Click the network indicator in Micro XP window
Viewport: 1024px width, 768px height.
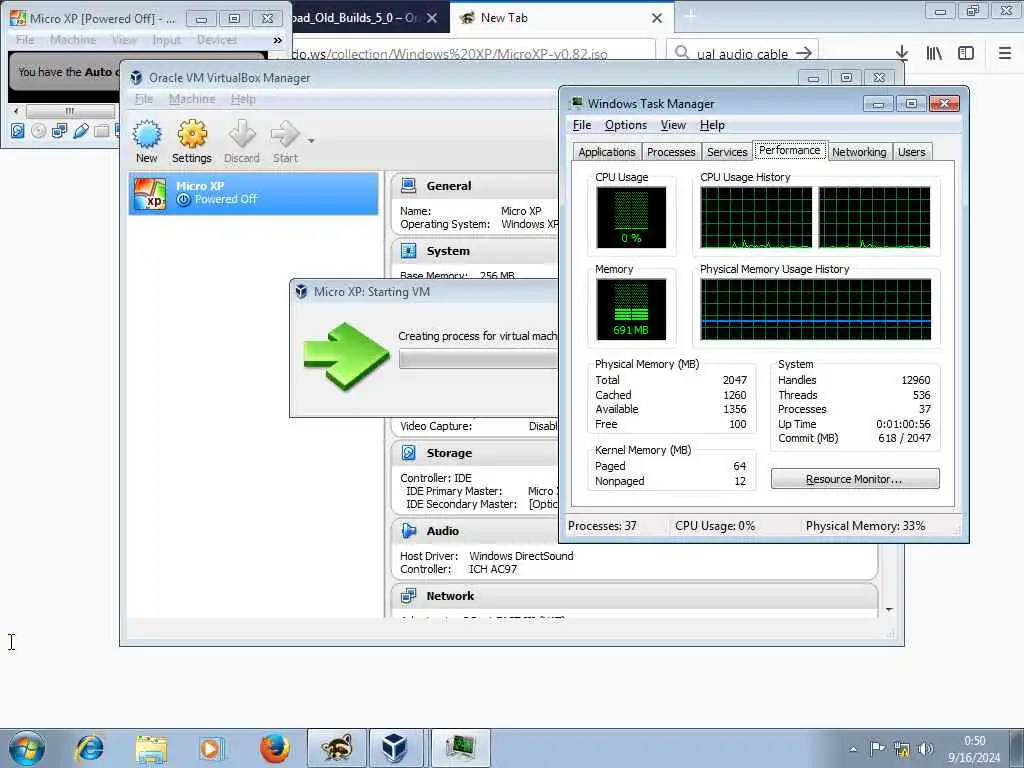tap(59, 131)
